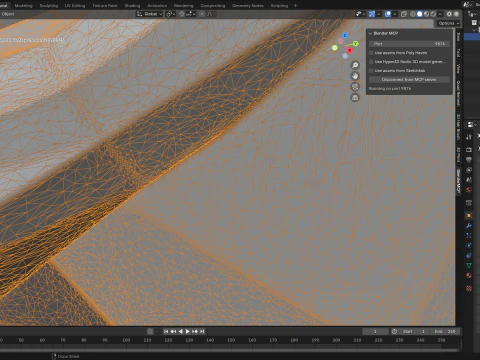Jump to the first frame
The image size is (480, 360).
166,331
